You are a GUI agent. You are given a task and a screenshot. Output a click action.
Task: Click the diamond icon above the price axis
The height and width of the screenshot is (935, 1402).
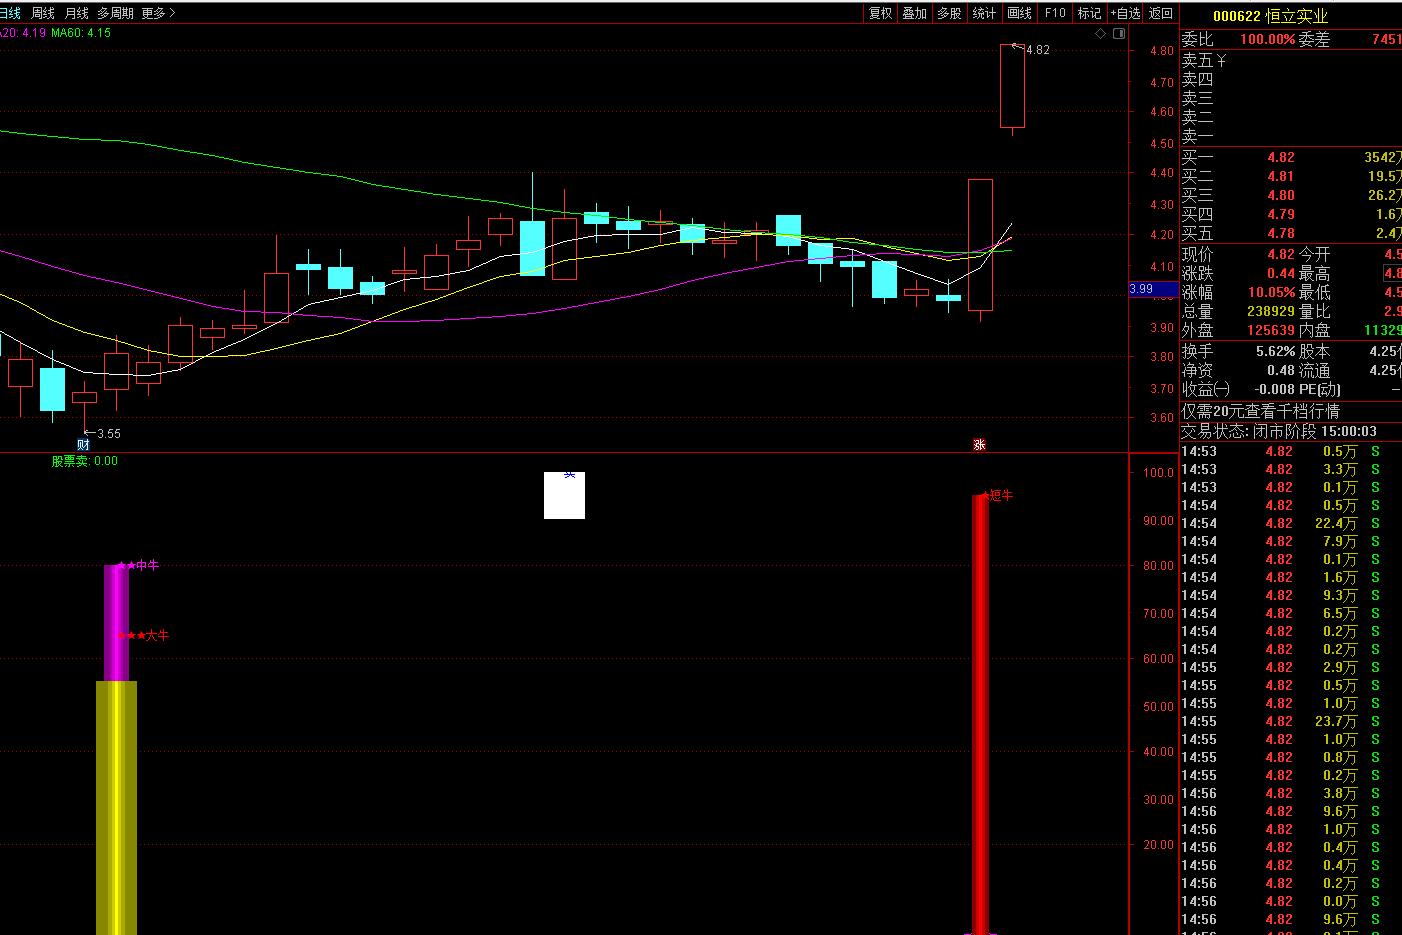click(x=1100, y=34)
